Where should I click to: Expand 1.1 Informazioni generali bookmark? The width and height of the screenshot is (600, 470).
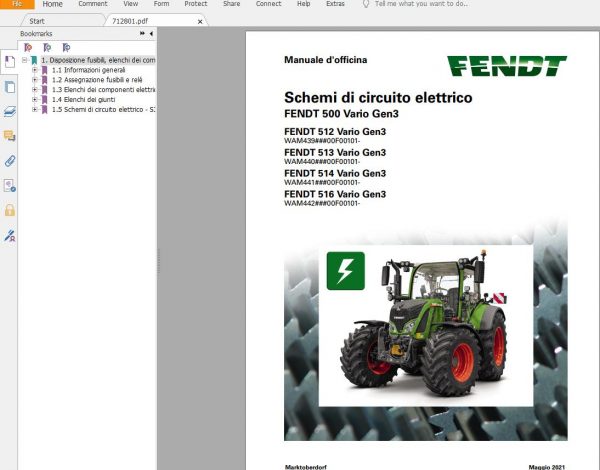coord(35,70)
